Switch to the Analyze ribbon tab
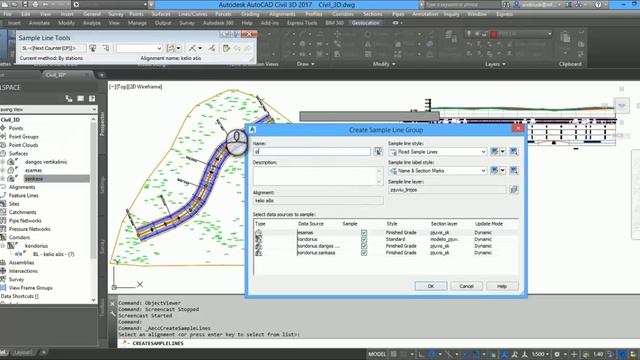Viewport: 640px width, 360px height. point(92,23)
